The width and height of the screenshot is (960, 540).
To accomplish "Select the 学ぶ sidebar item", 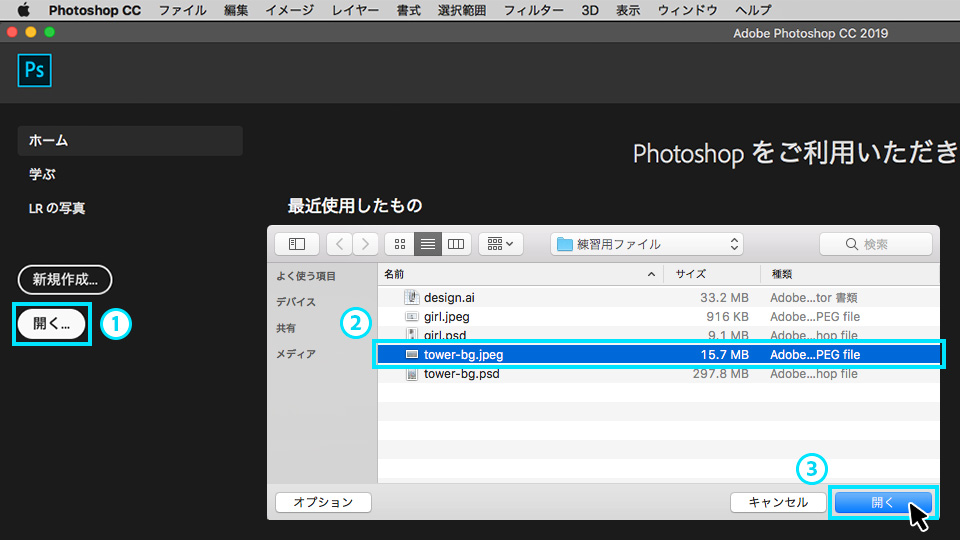I will tap(42, 174).
